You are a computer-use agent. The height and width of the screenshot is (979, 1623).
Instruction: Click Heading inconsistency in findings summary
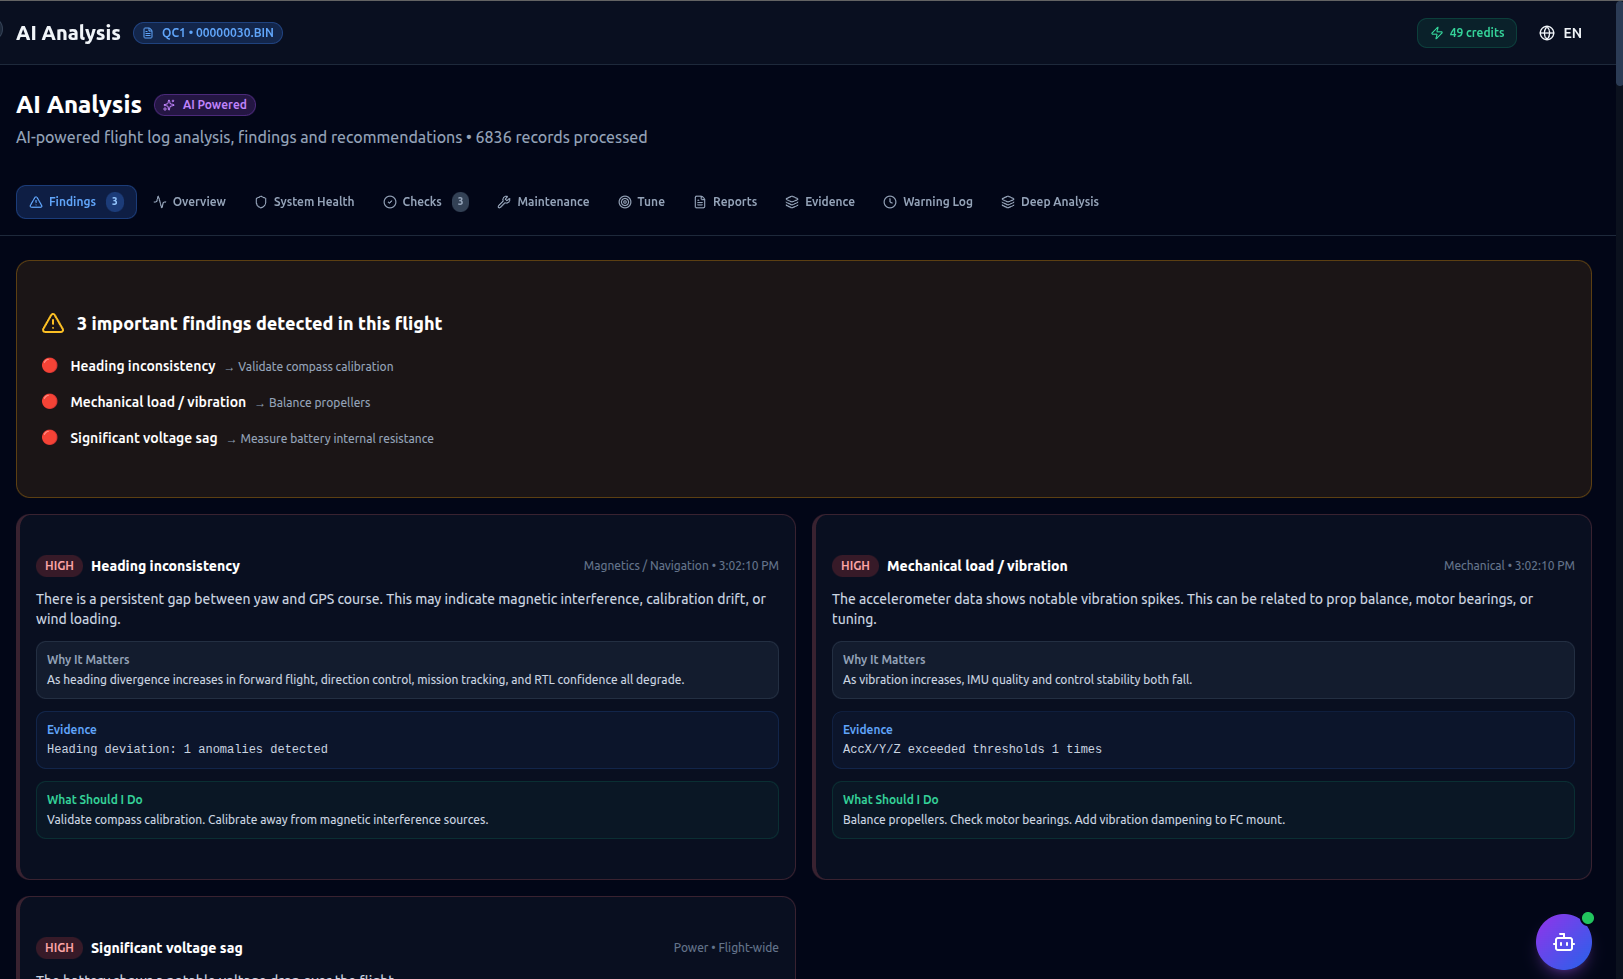click(143, 366)
